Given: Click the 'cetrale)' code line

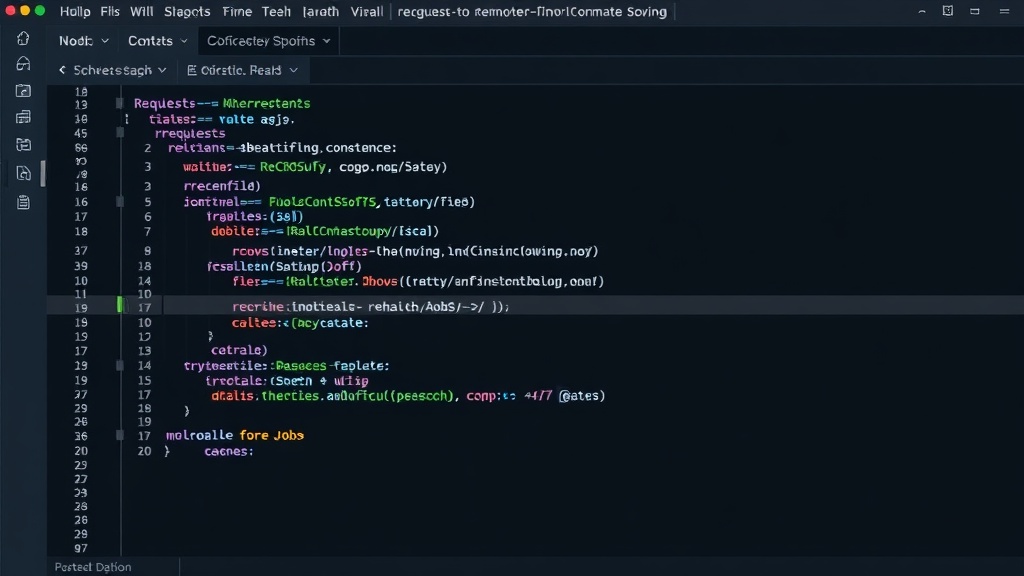Looking at the screenshot, I should coord(239,350).
